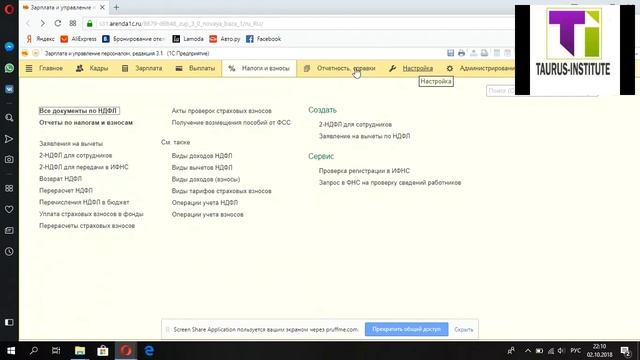Image resolution: width=640 pixels, height=360 pixels.
Task: Click the 1C logo icon in title row
Action: click(x=25, y=53)
